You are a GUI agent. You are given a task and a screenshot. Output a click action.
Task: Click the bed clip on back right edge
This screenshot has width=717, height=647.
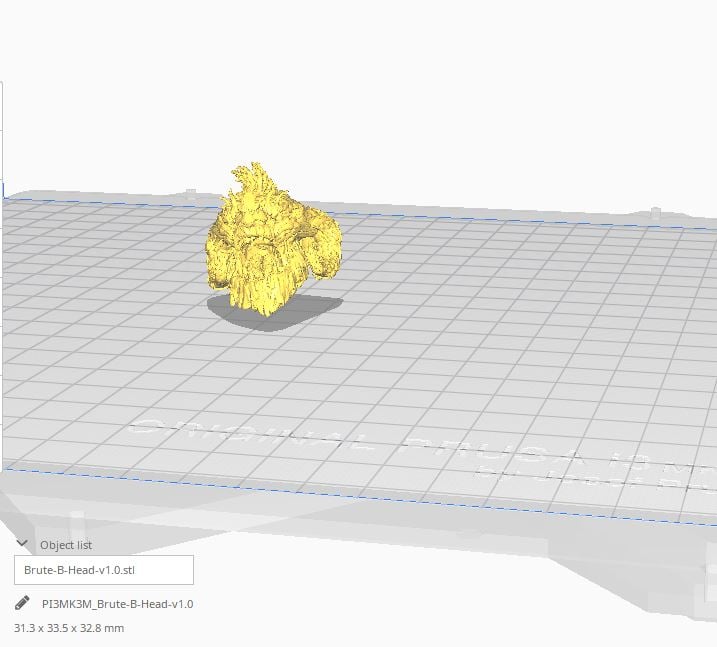[x=655, y=213]
